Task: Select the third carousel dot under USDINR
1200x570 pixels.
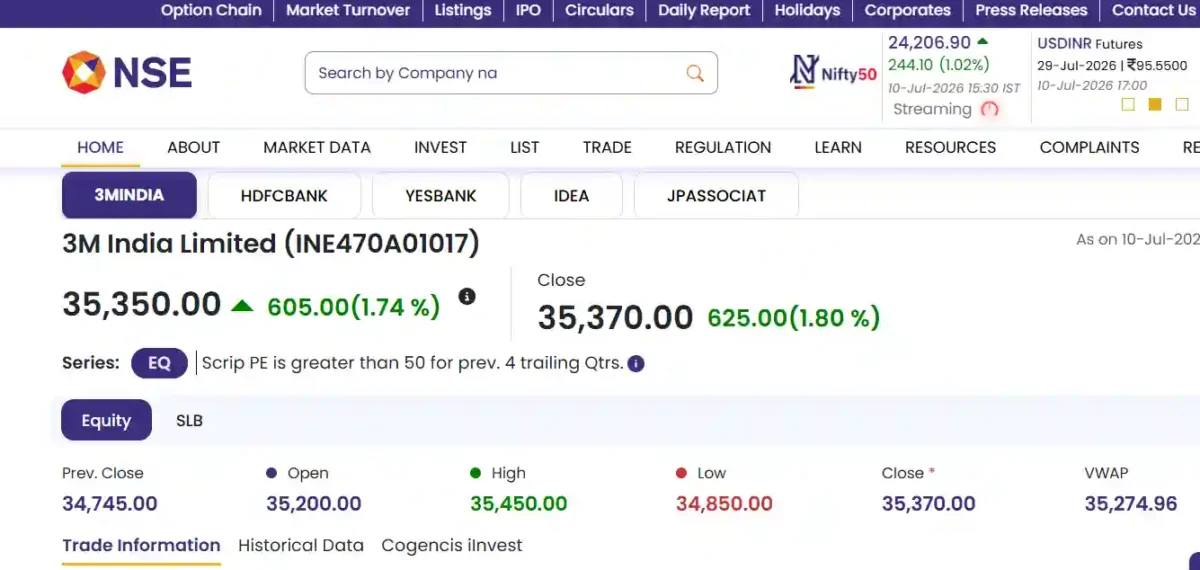Action: coord(1182,104)
